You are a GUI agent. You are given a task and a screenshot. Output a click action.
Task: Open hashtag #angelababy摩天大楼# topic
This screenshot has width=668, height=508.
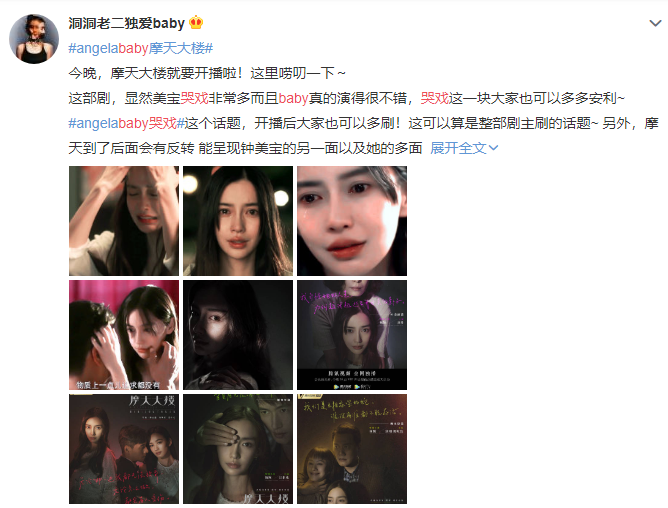(x=141, y=48)
